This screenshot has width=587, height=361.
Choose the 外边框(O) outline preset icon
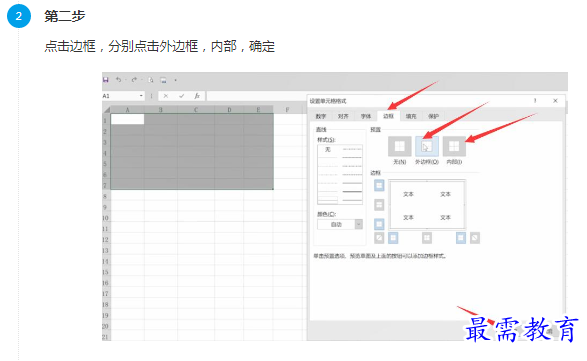tap(427, 146)
